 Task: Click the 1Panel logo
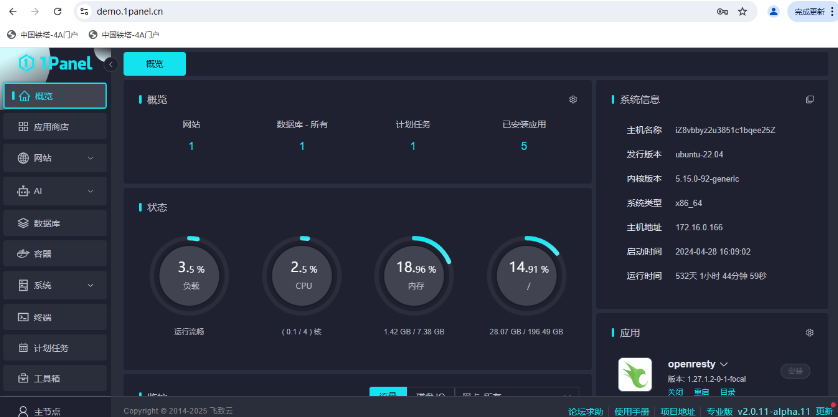coord(56,64)
